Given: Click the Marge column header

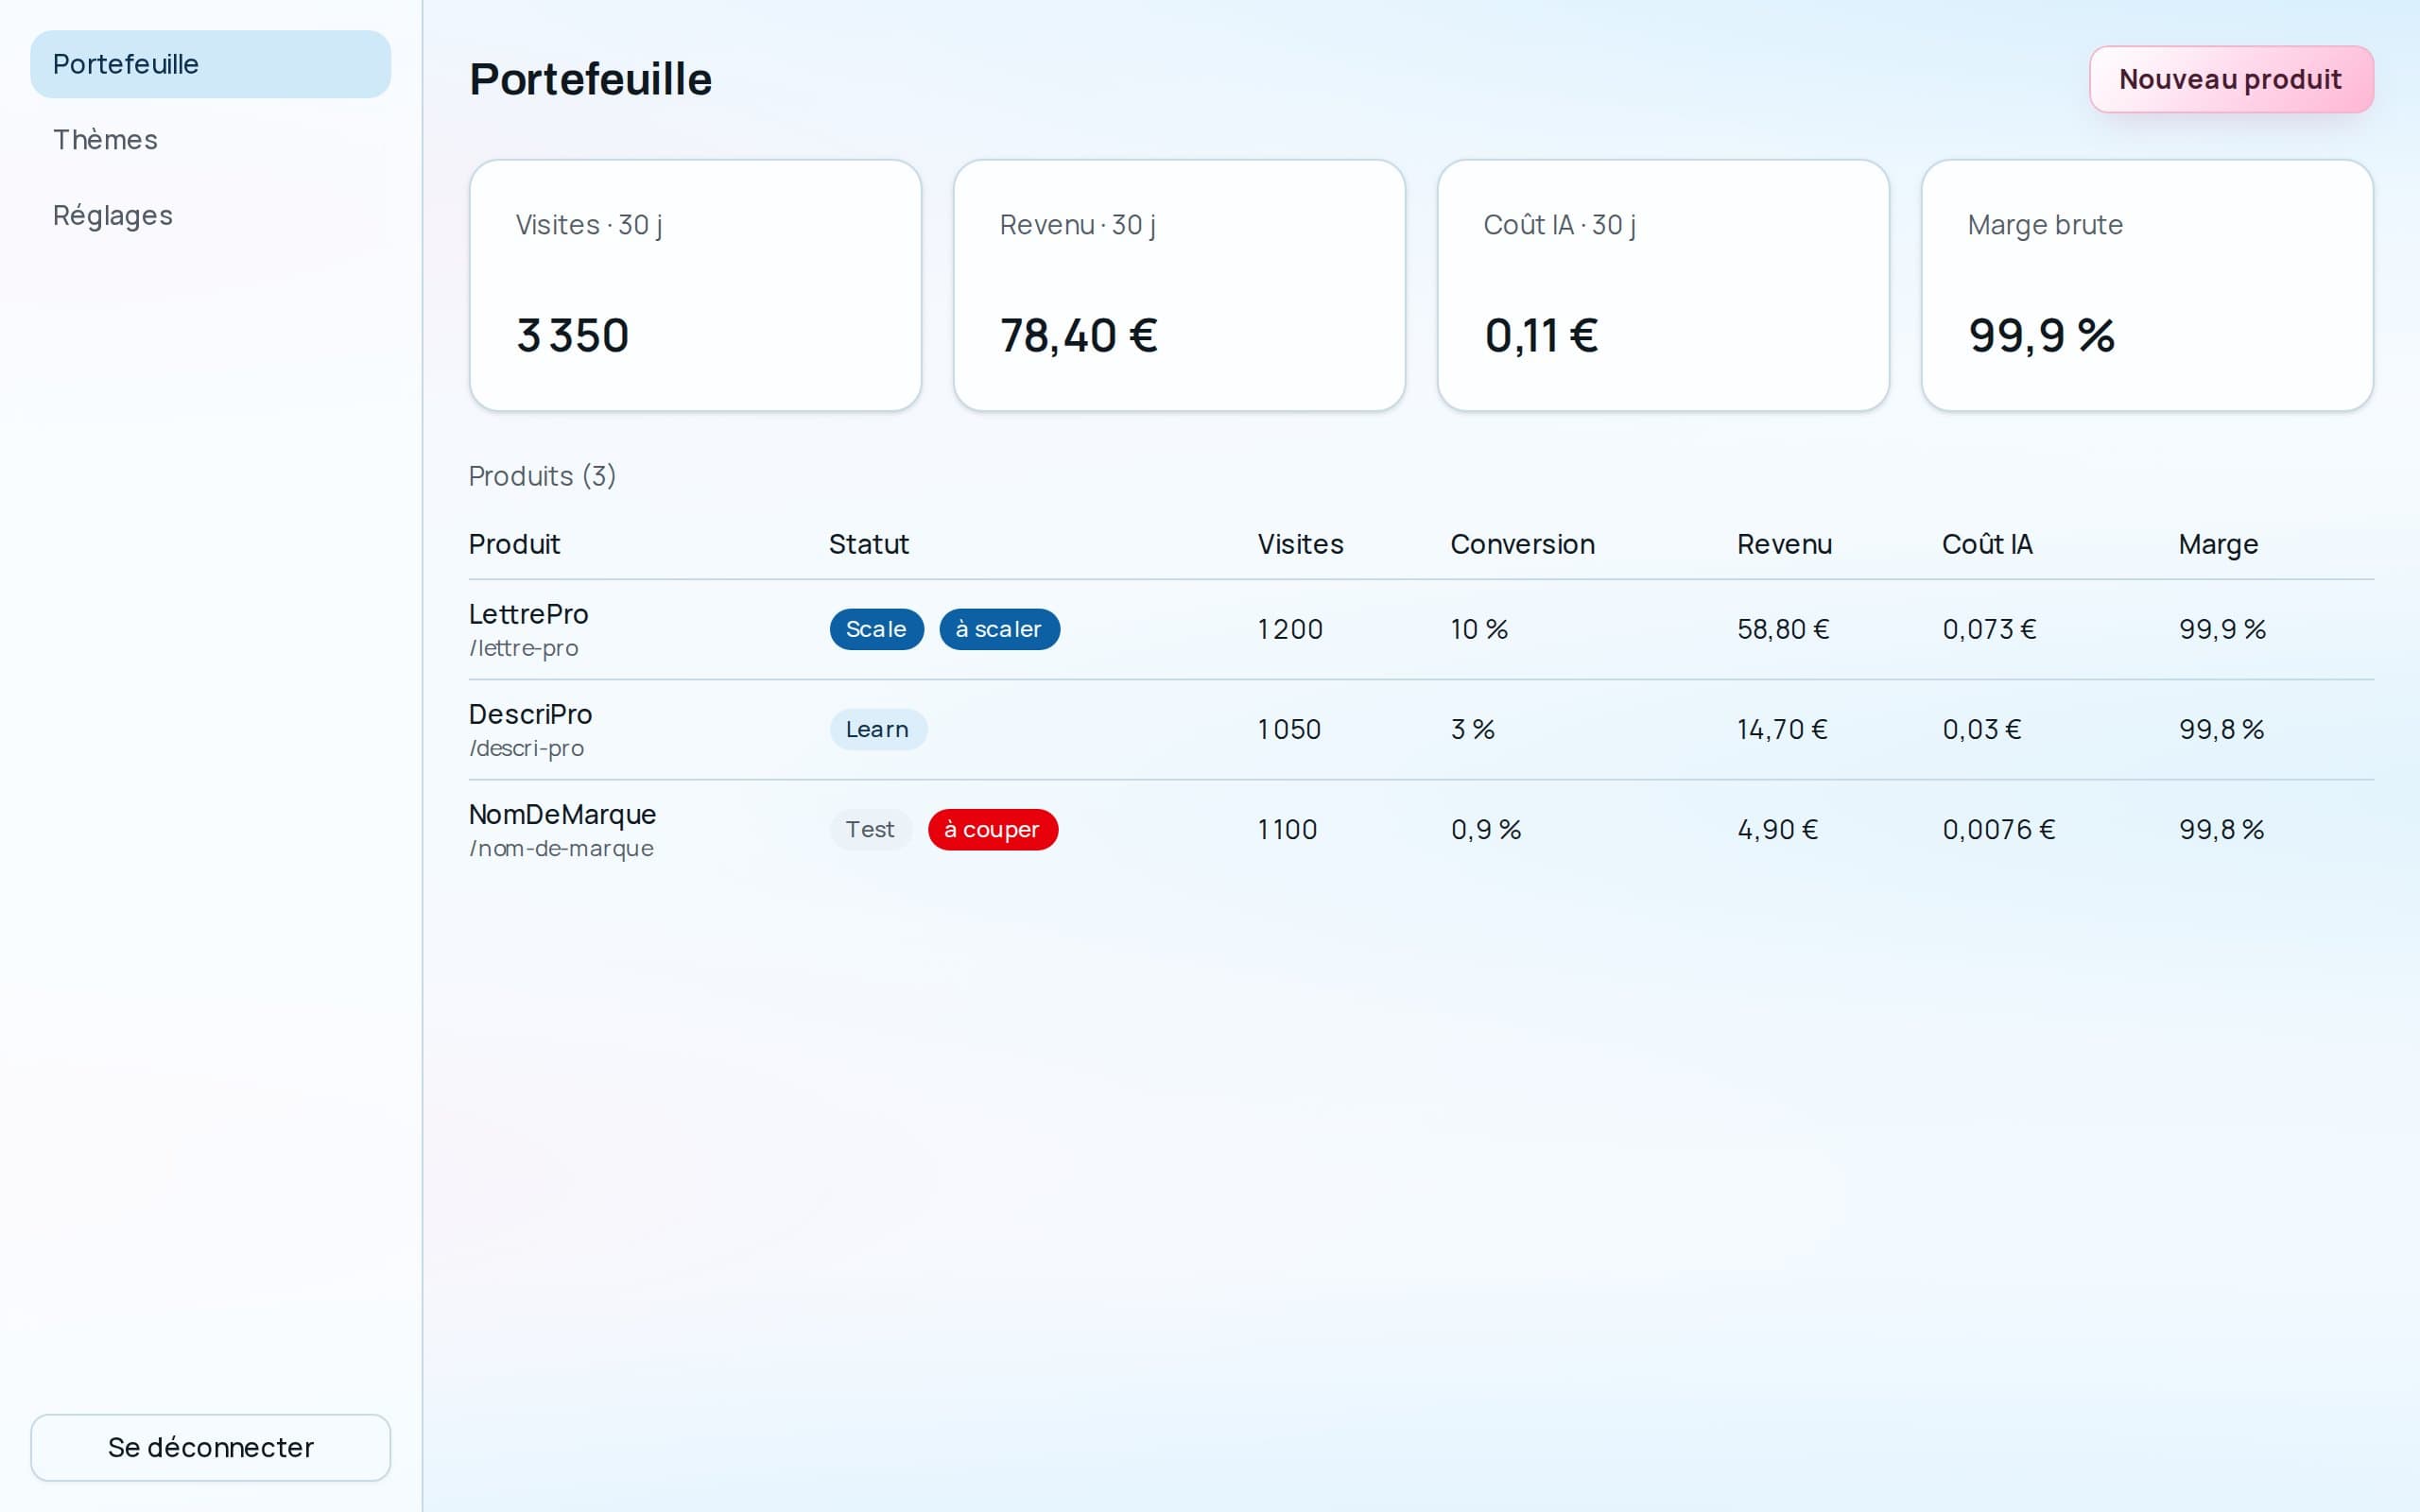Looking at the screenshot, I should (x=2218, y=544).
